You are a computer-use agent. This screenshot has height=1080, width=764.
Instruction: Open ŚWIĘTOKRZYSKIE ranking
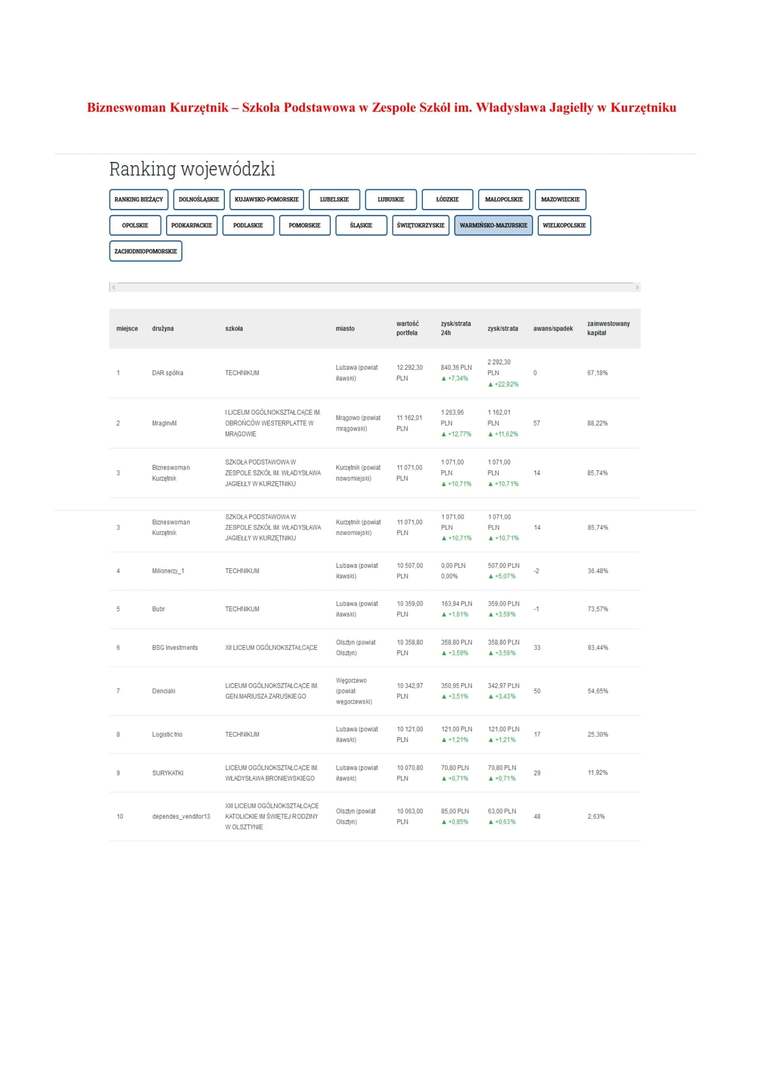pyautogui.click(x=420, y=225)
